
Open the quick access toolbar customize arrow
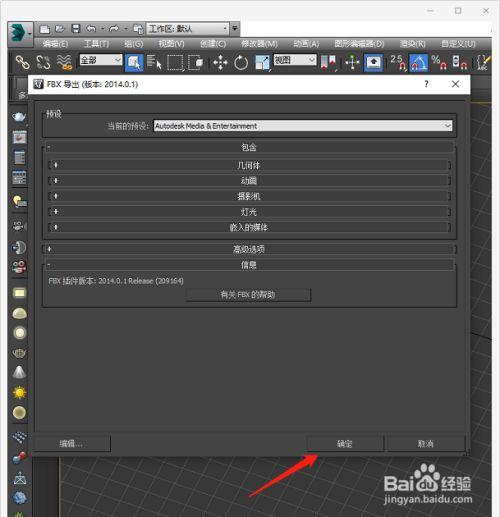coord(235,29)
